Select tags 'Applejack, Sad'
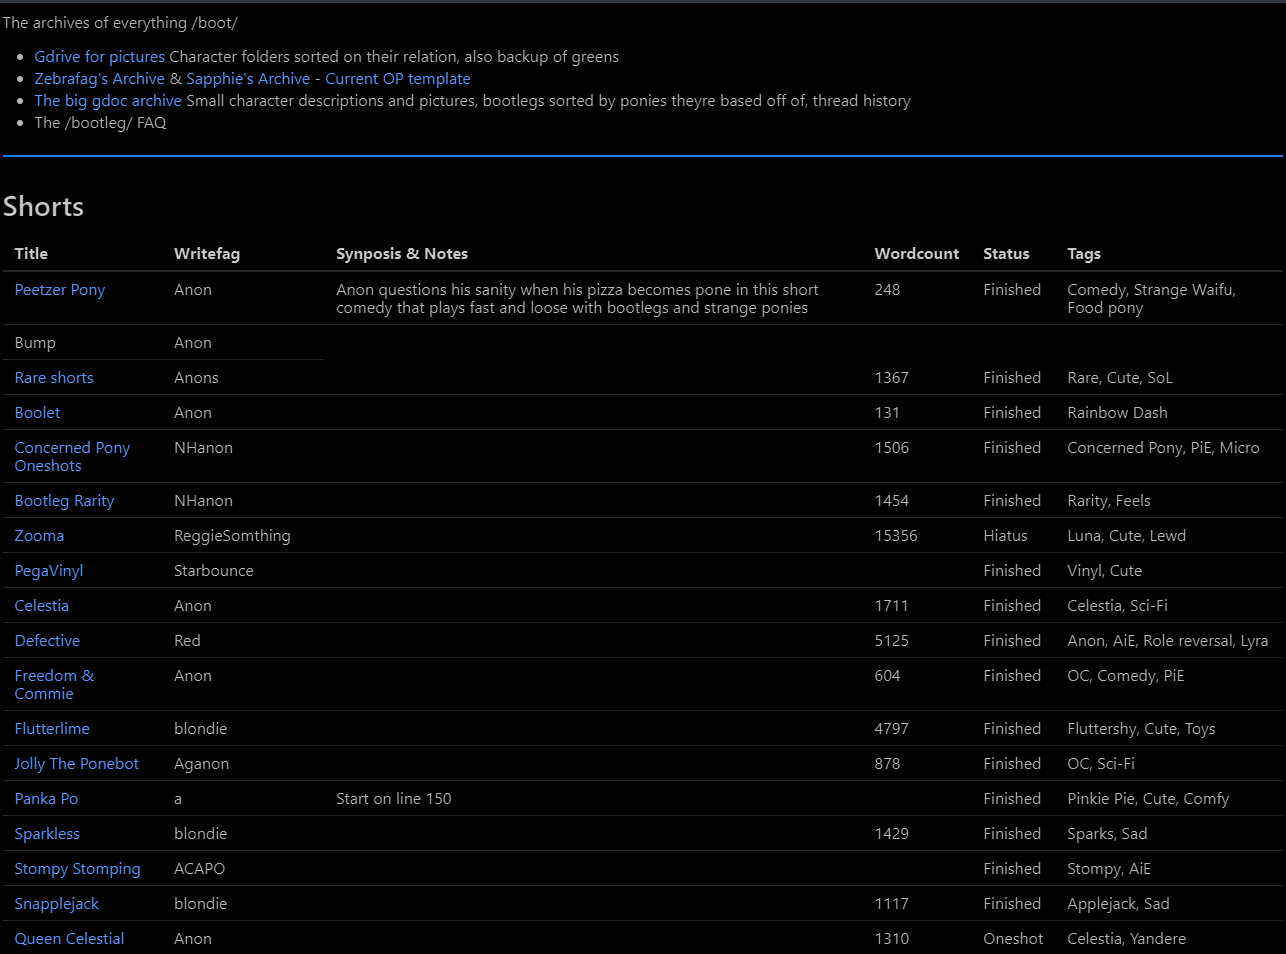 tap(1118, 904)
